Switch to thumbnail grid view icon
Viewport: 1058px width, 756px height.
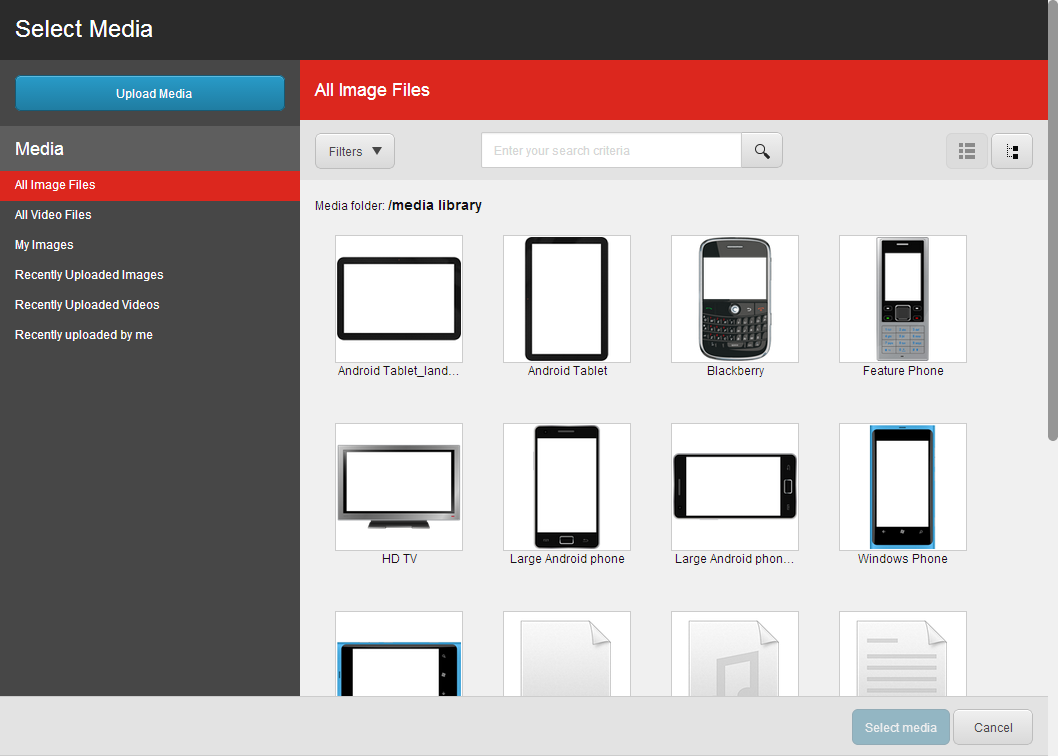pos(1012,151)
